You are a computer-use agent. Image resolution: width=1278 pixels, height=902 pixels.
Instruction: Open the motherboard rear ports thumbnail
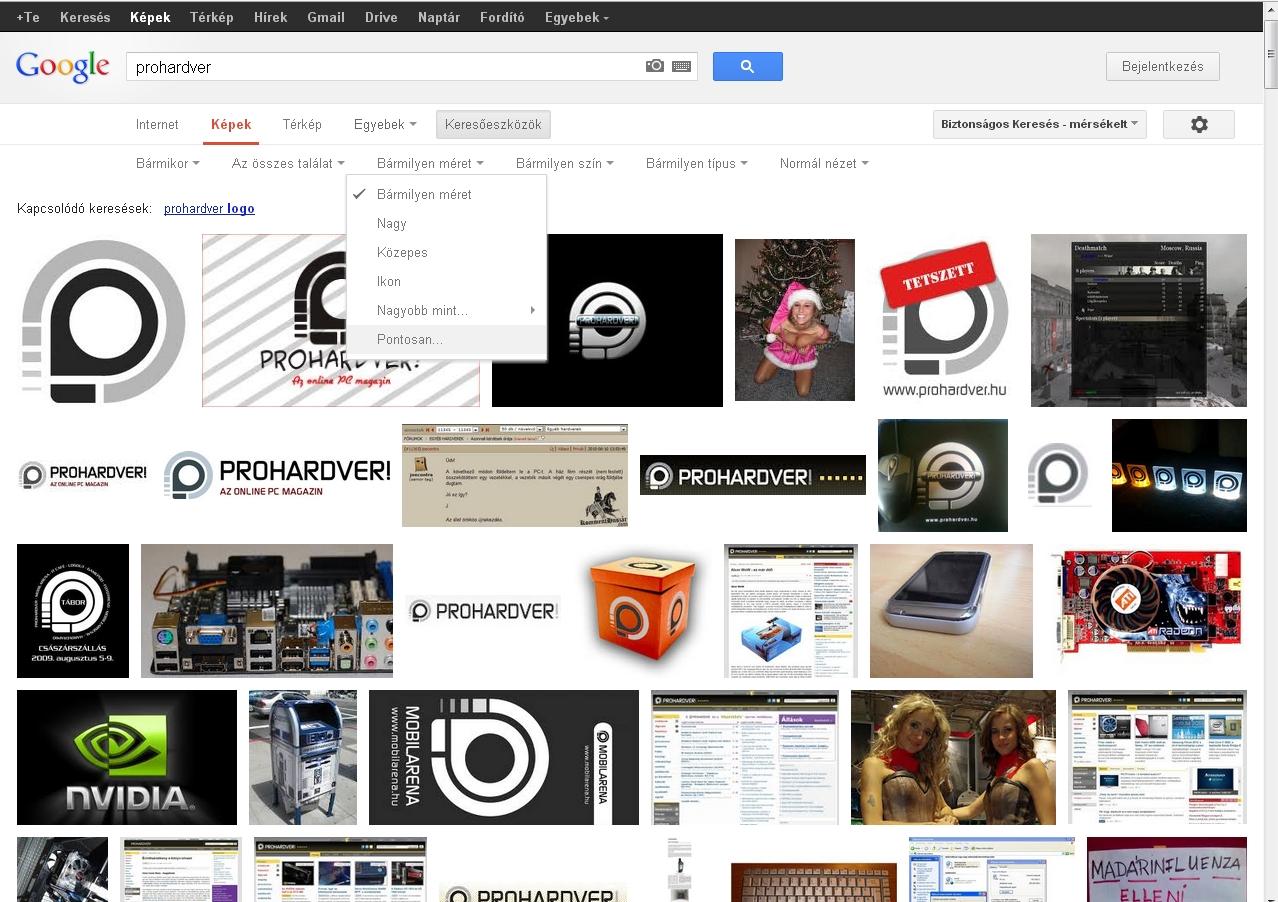(267, 611)
